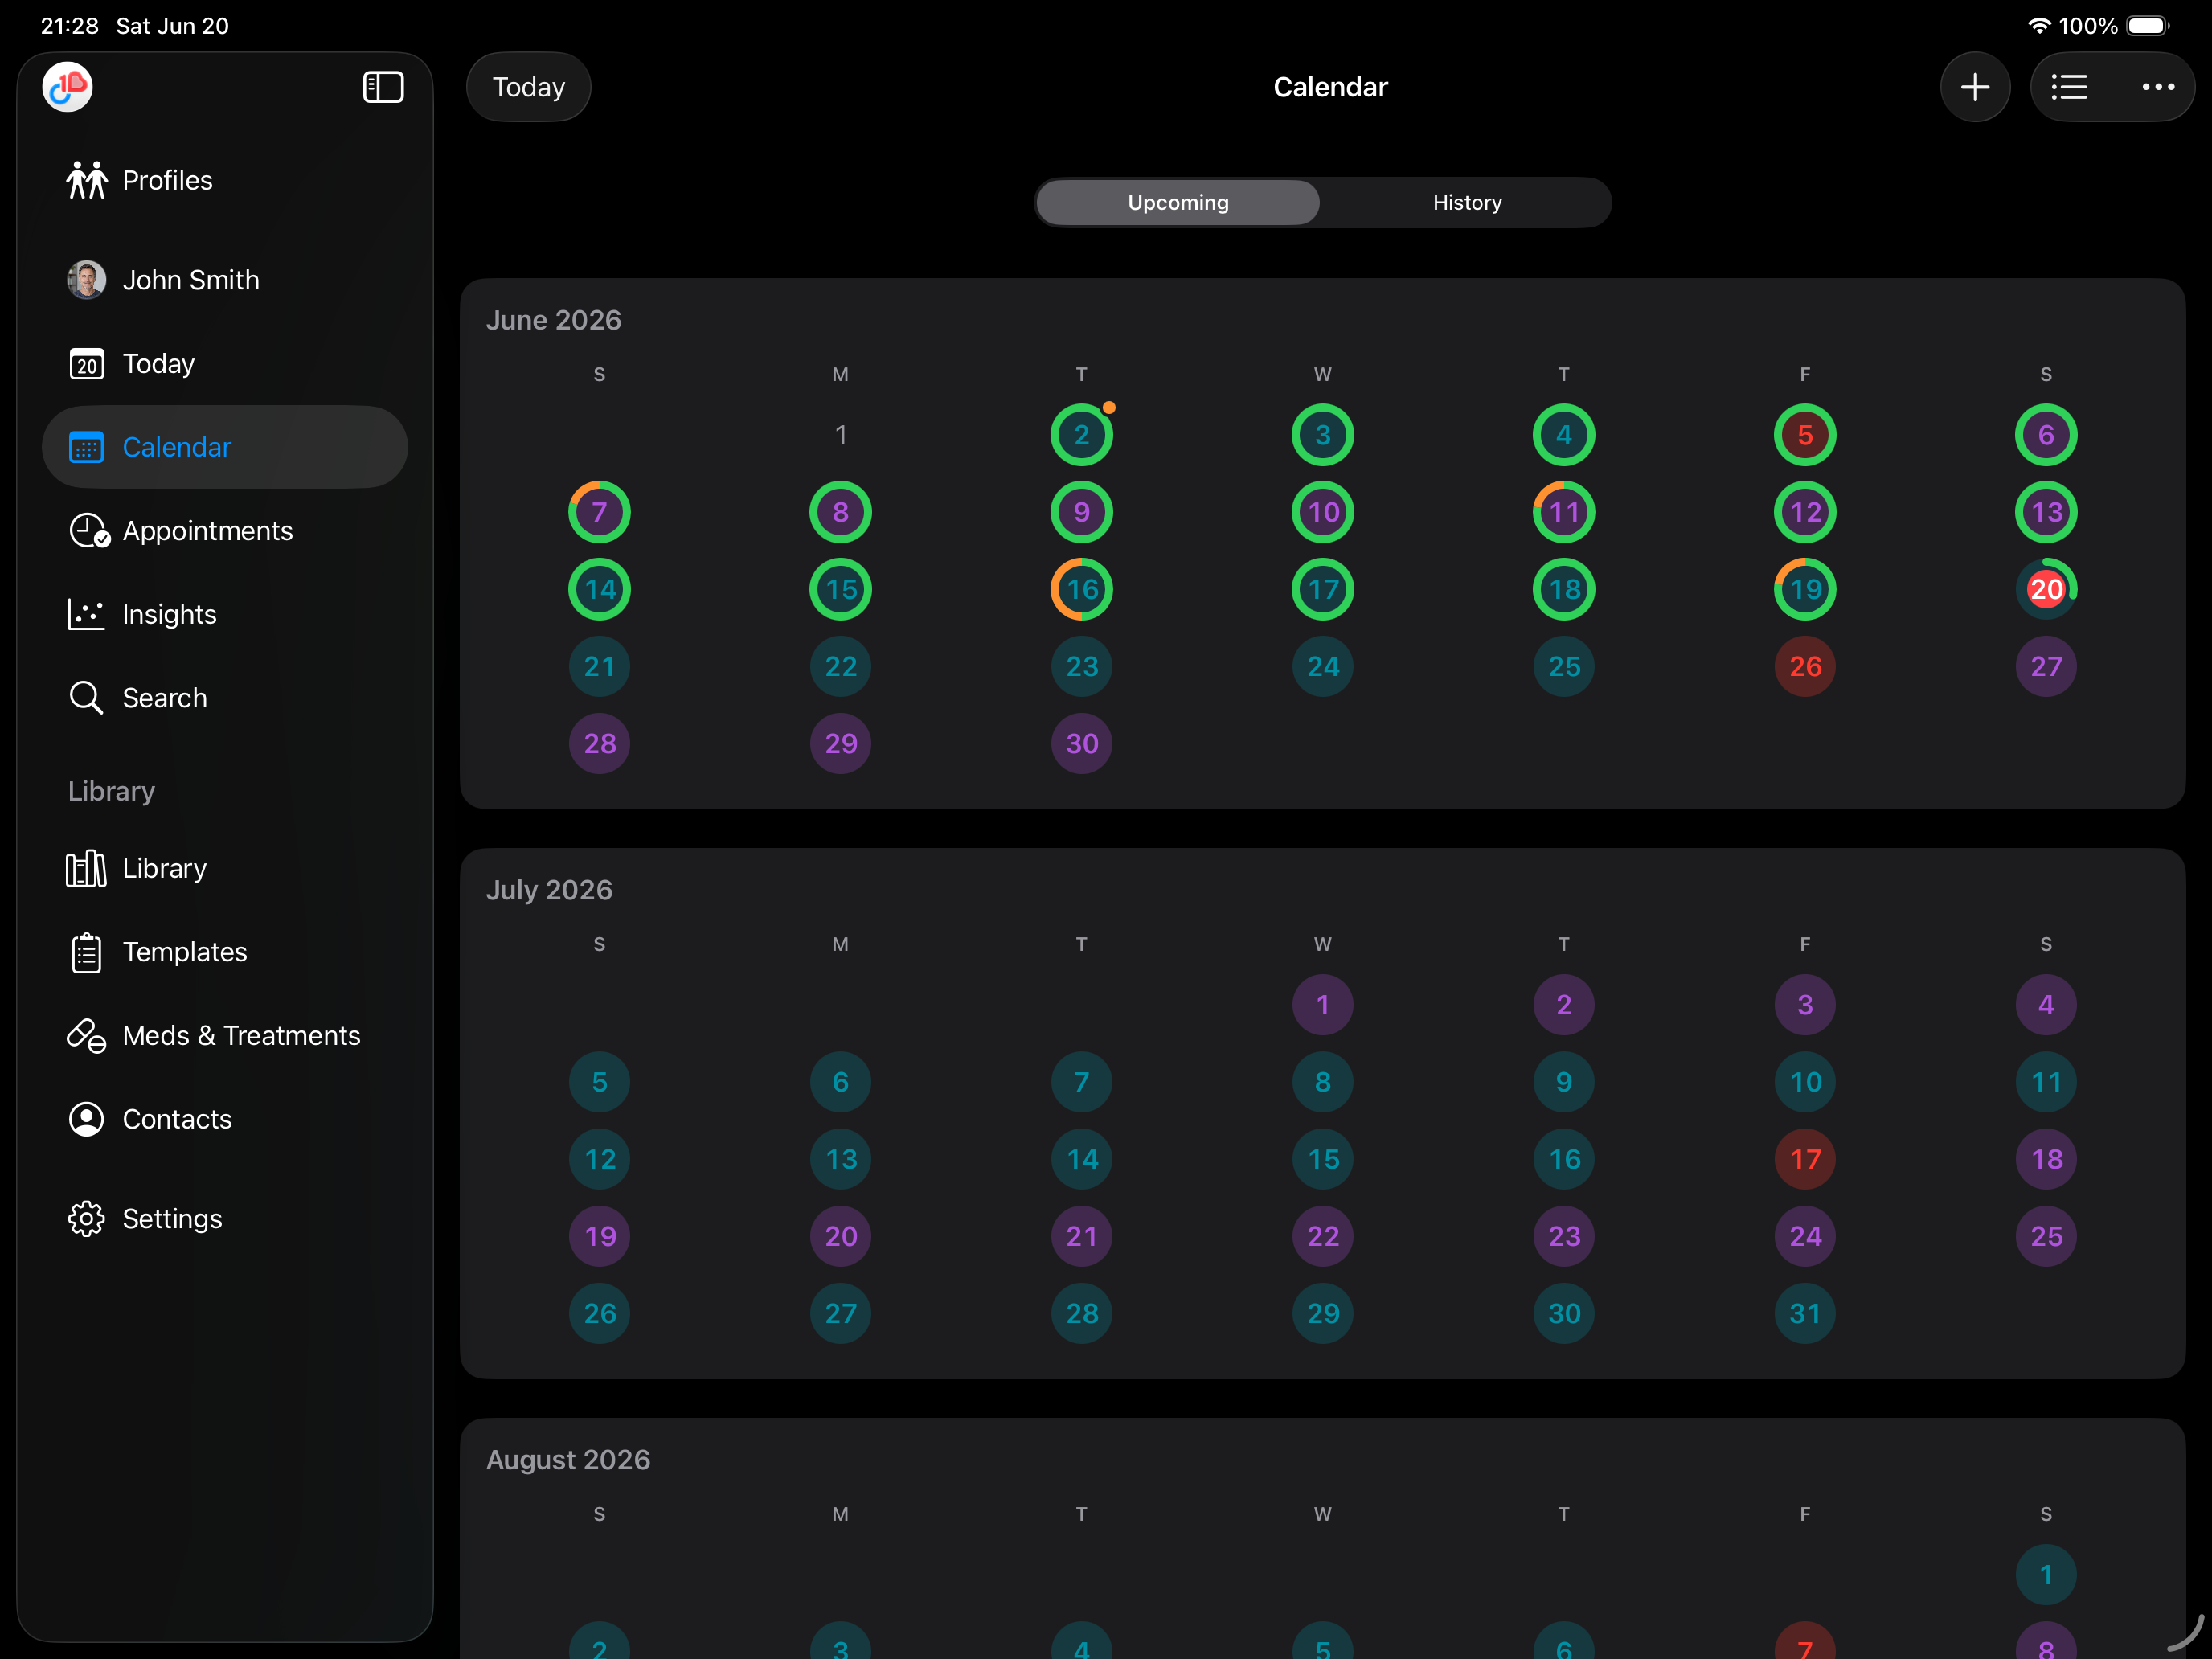
Task: Select today's date, June 20
Action: pyautogui.click(x=2046, y=589)
